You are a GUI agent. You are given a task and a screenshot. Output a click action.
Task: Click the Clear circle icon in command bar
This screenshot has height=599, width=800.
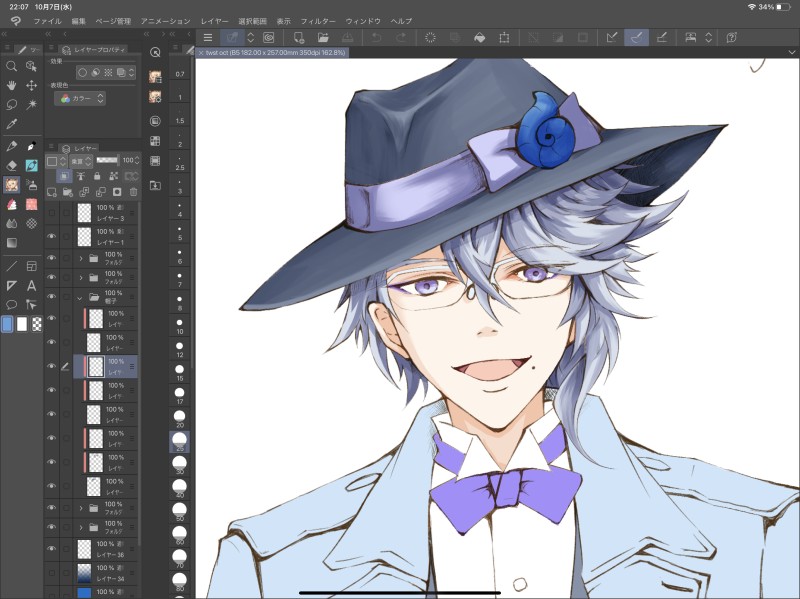pos(430,37)
